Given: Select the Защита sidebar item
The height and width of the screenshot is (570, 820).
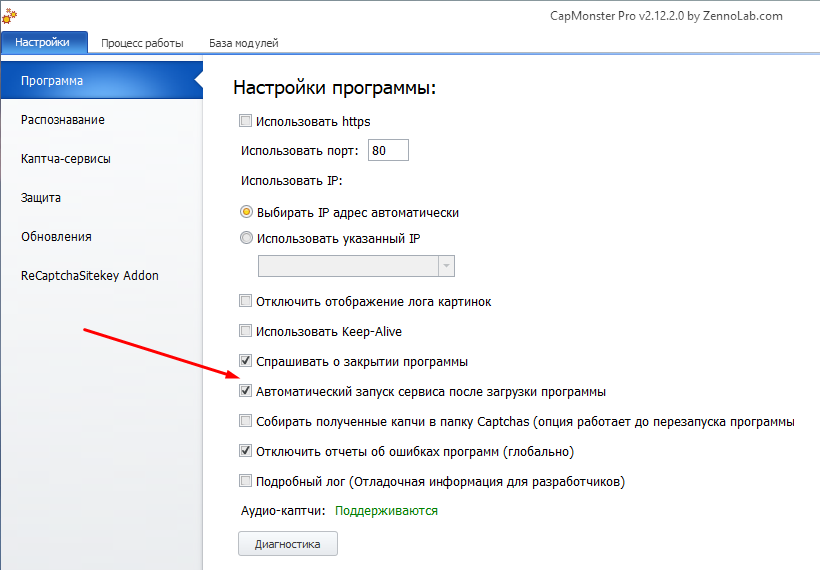Looking at the screenshot, I should (41, 198).
